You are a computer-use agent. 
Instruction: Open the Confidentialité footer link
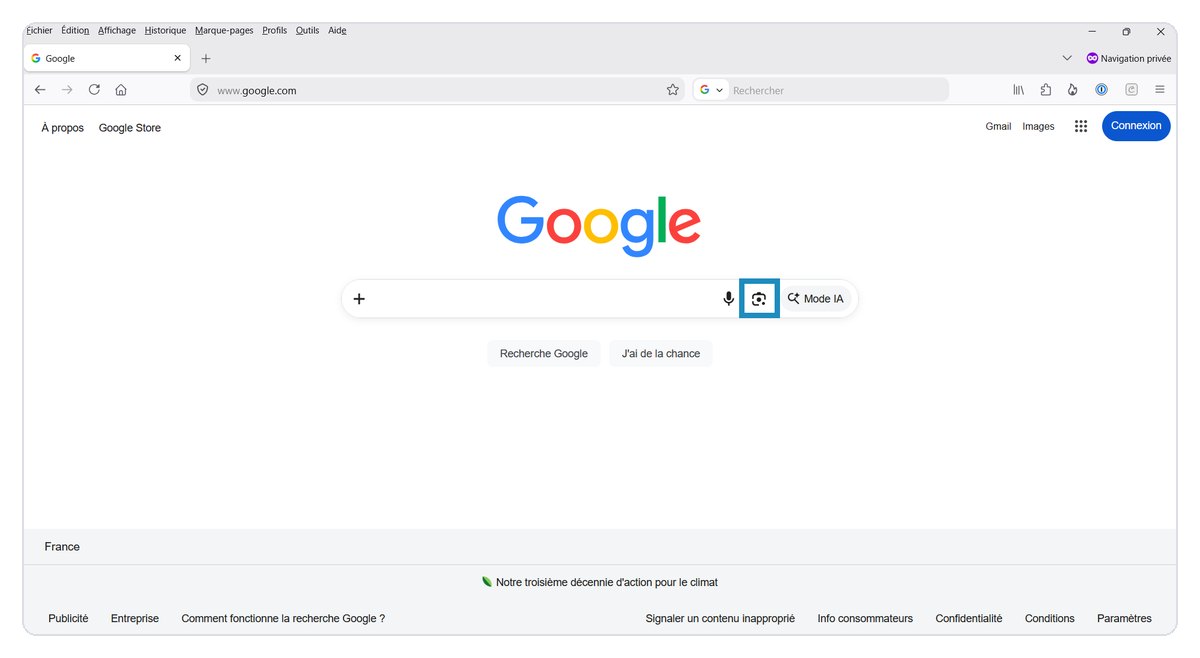coord(969,618)
